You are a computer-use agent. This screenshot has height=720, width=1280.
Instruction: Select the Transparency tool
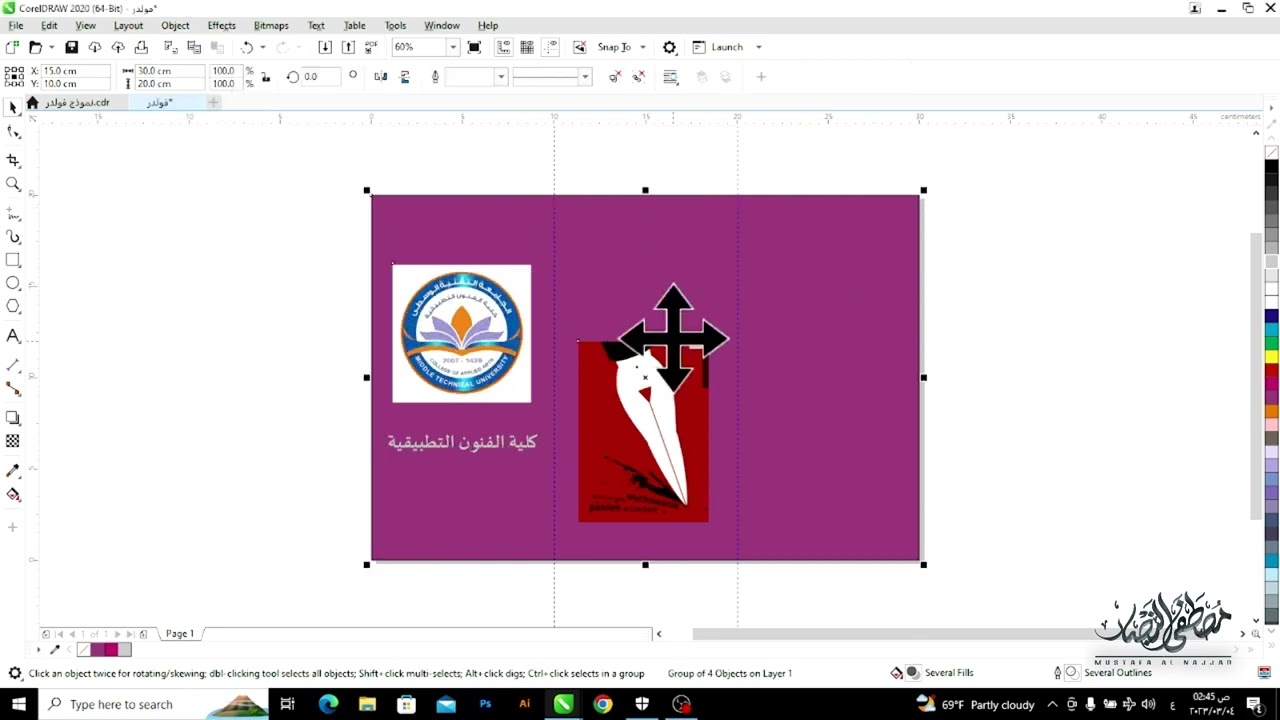coord(13,441)
